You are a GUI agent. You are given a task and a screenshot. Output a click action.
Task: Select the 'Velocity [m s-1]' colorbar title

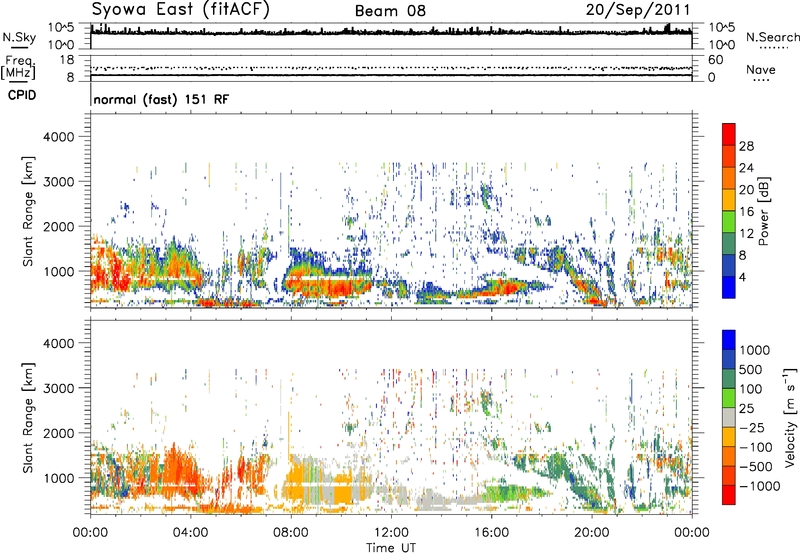click(x=790, y=416)
